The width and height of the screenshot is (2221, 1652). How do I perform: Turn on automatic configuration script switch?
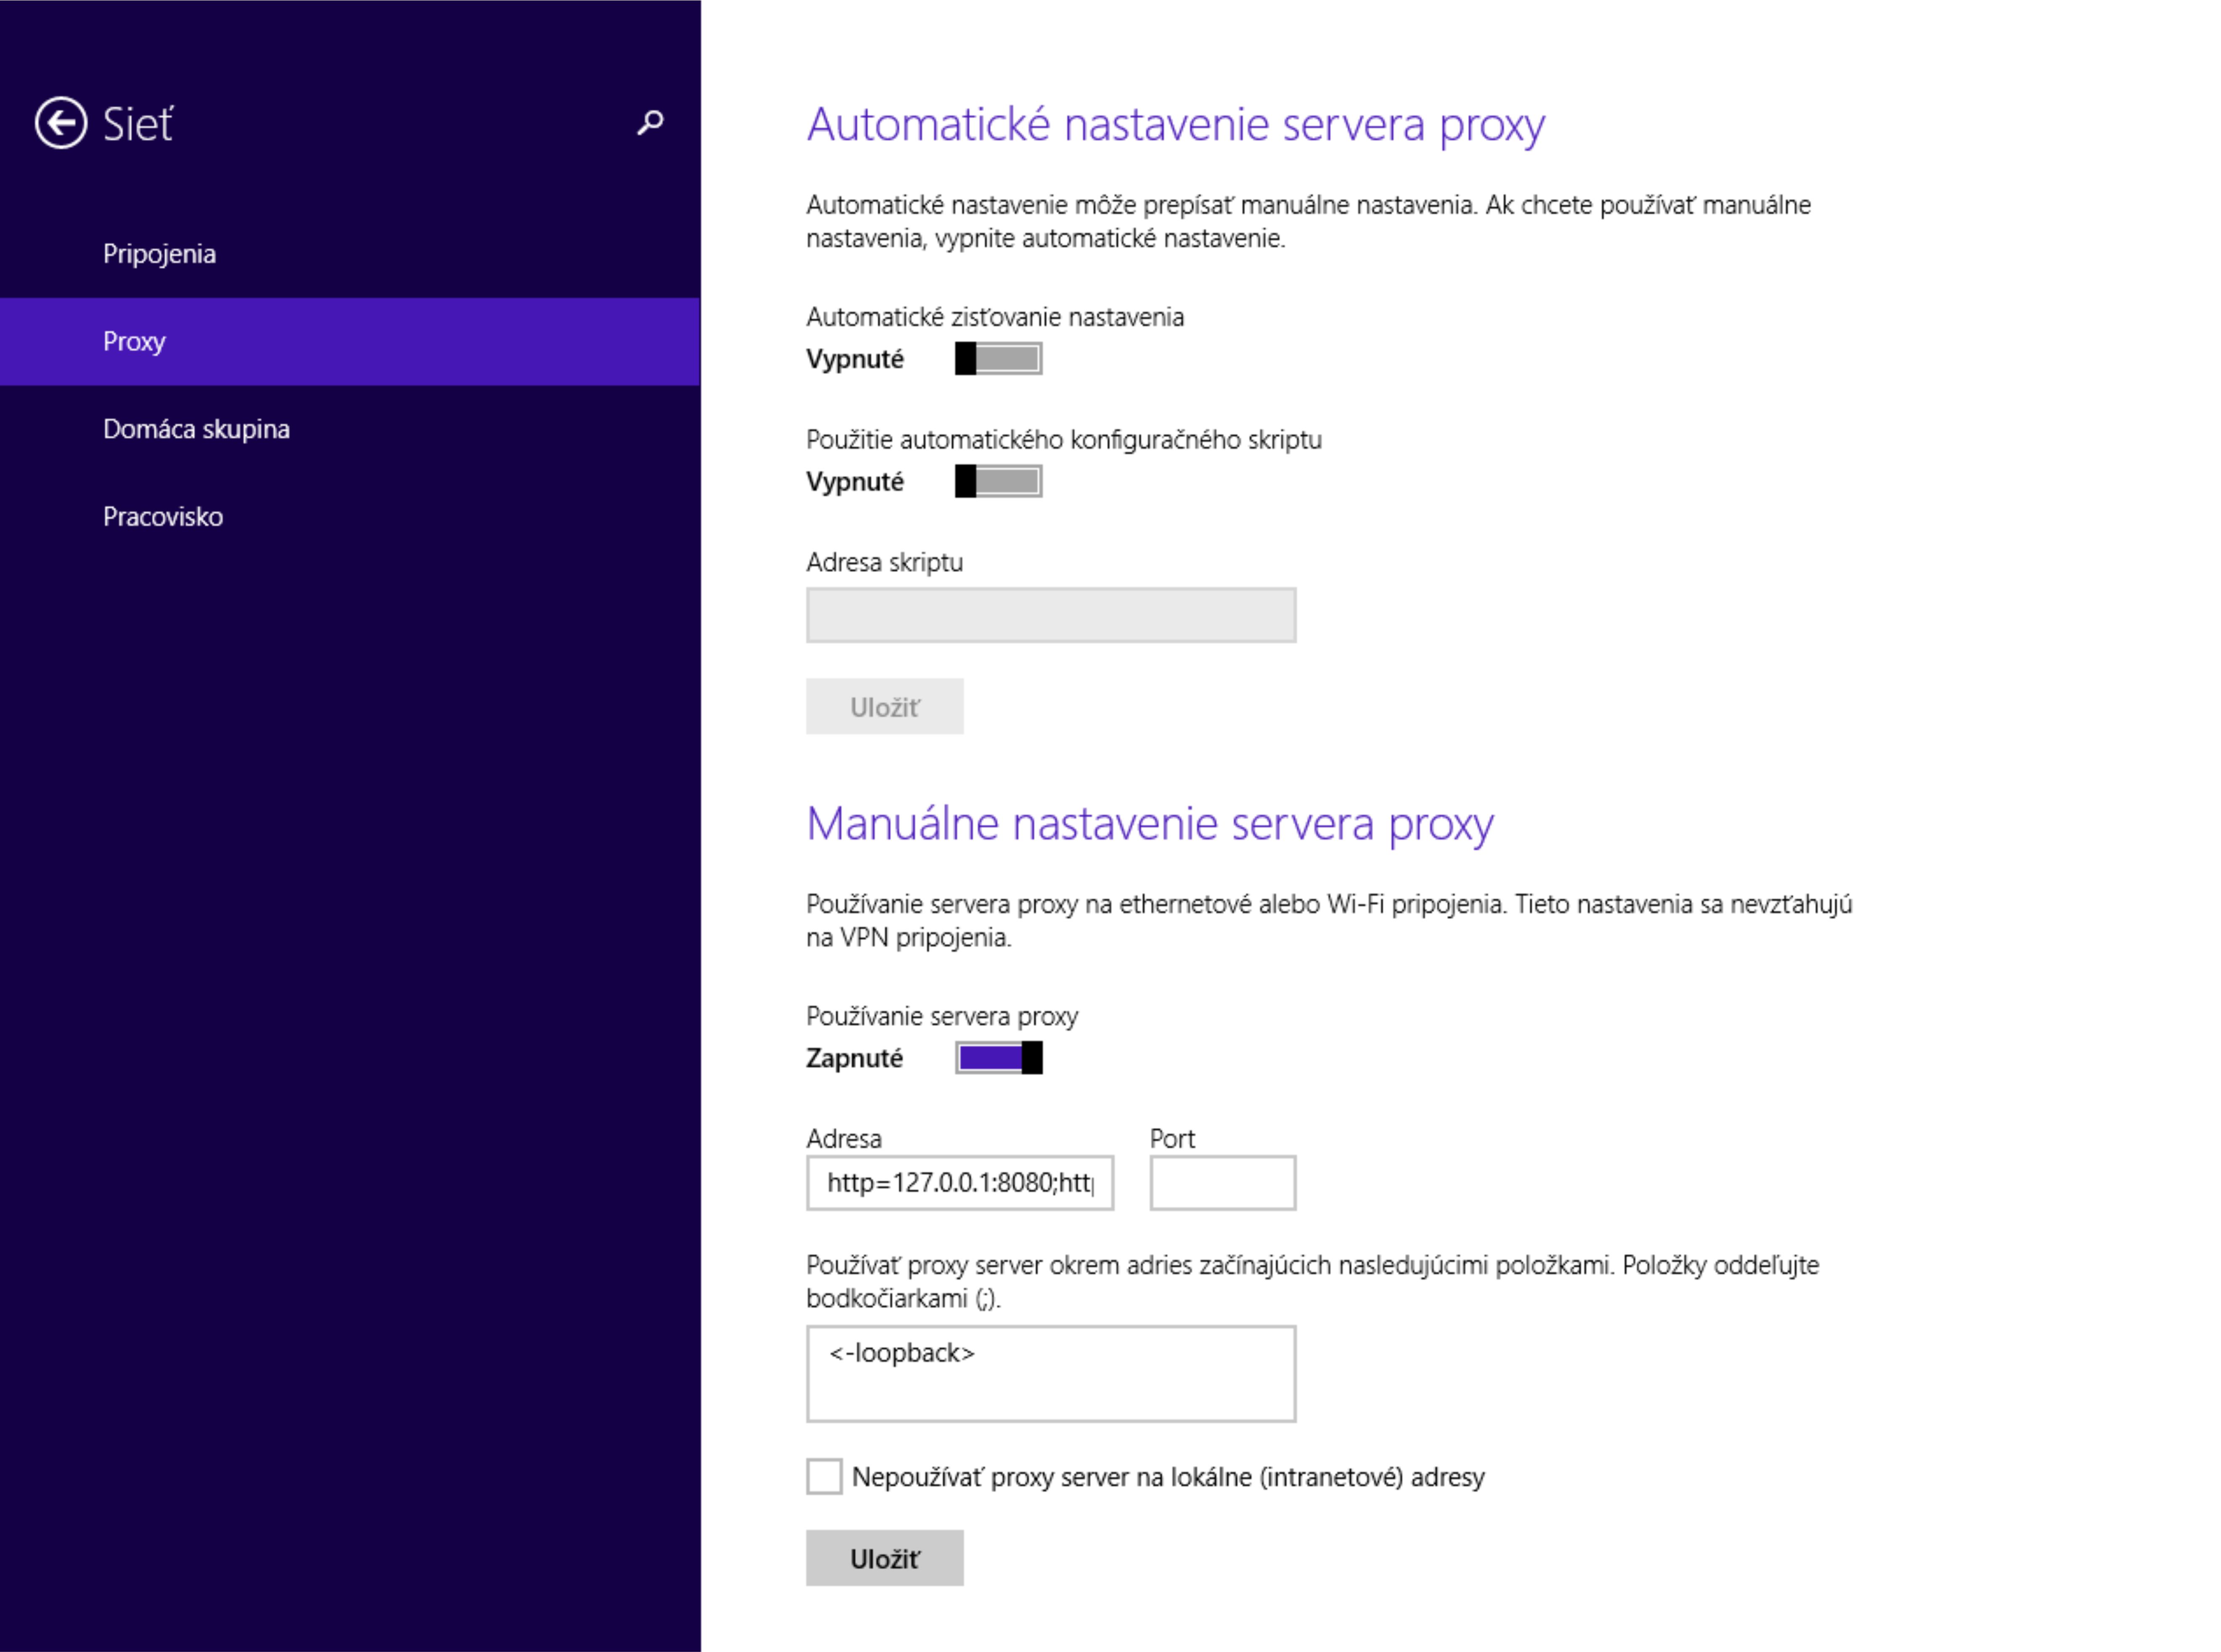coord(998,481)
